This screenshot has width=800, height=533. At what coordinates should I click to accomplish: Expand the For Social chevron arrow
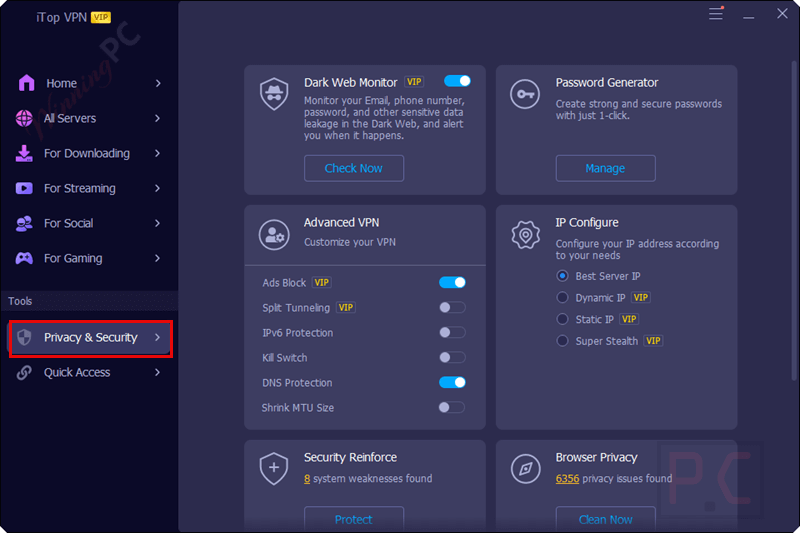point(158,223)
